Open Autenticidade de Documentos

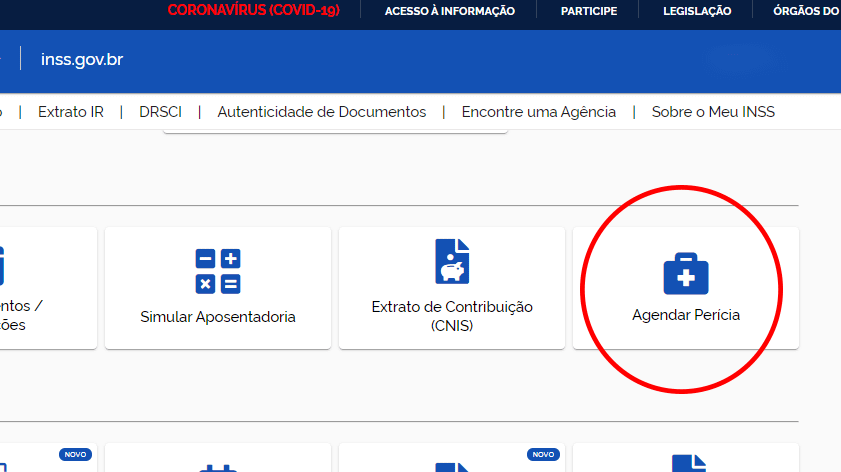click(321, 112)
